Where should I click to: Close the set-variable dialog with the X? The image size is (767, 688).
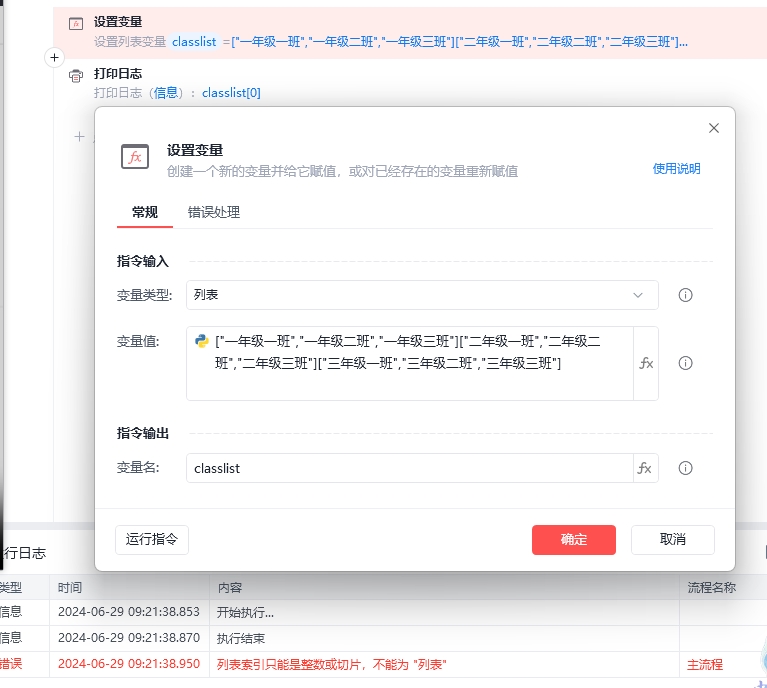coord(714,128)
